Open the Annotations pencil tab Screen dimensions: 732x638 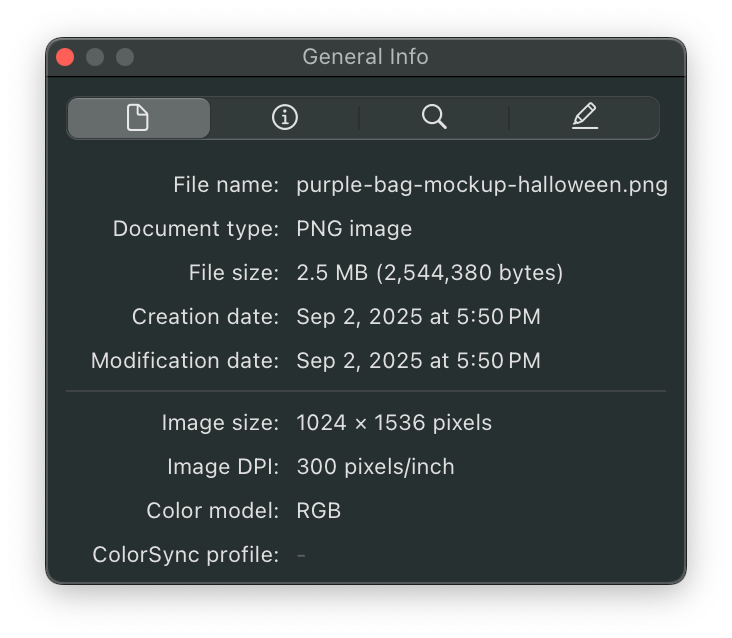click(584, 118)
